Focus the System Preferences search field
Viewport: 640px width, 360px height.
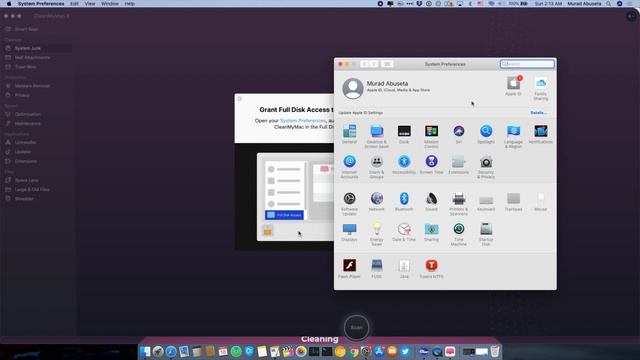click(527, 64)
